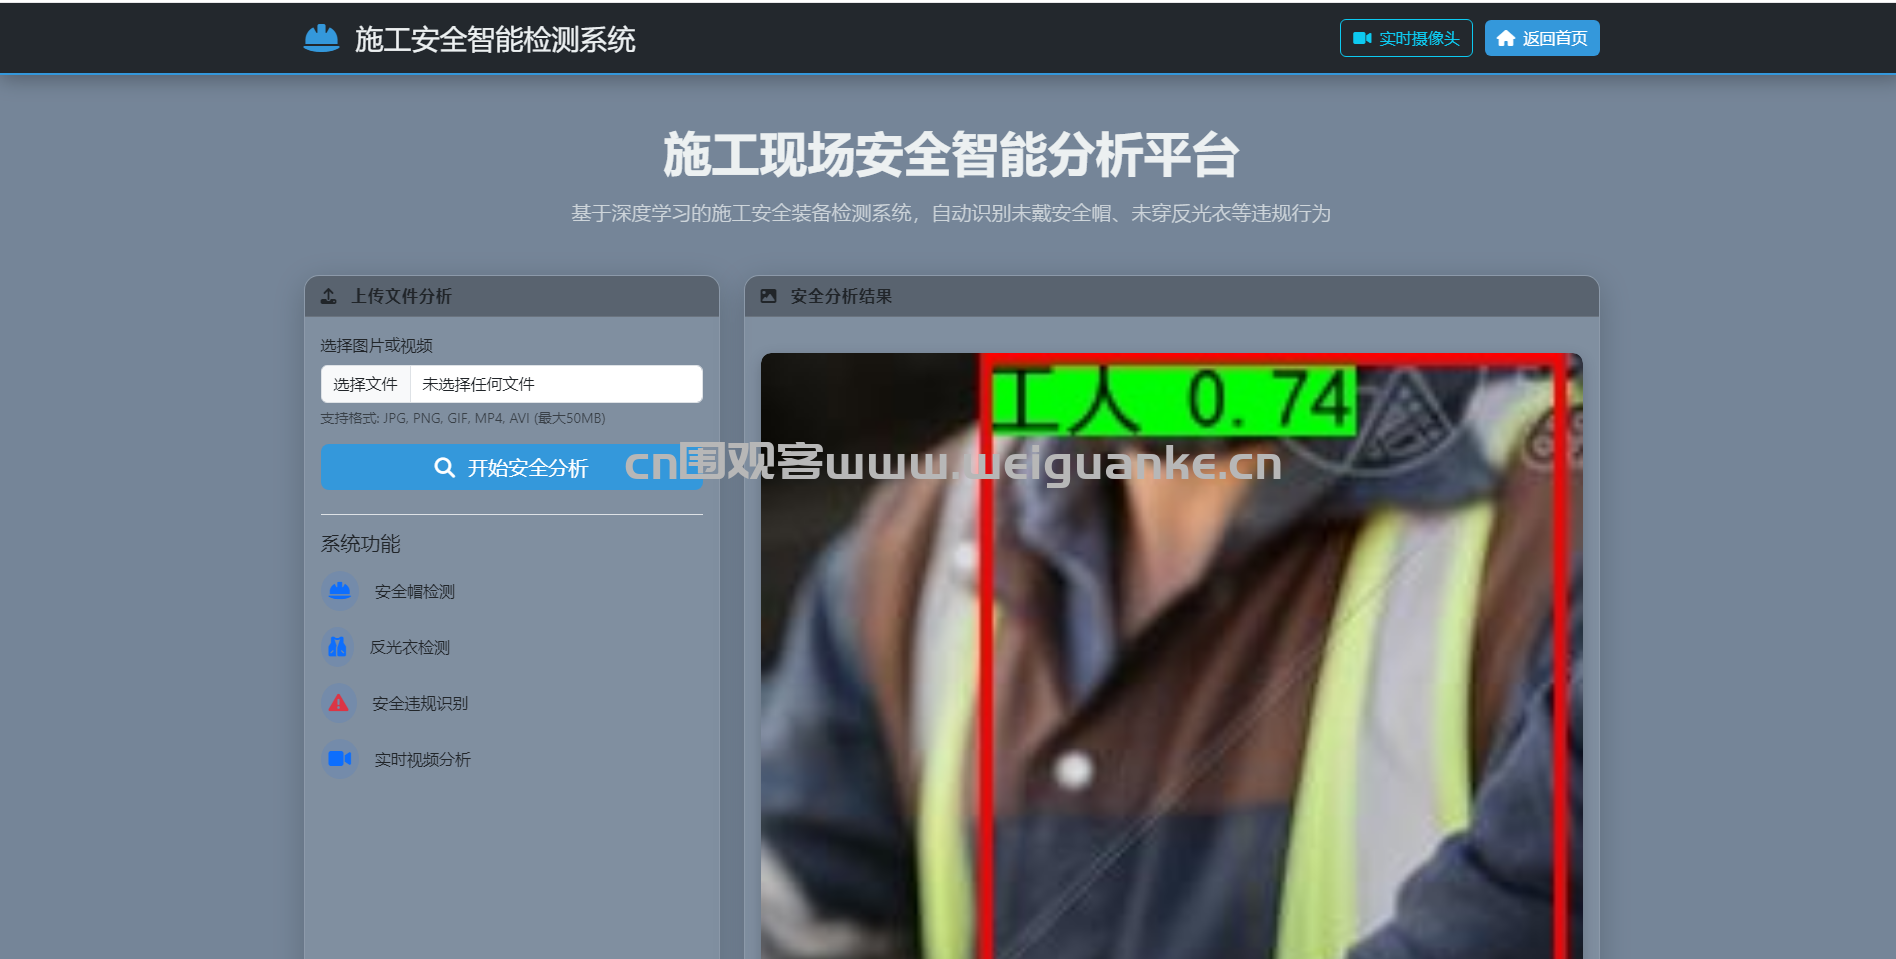Click the warning triangle icon for 安全违规识别
The width and height of the screenshot is (1896, 959).
[x=339, y=703]
